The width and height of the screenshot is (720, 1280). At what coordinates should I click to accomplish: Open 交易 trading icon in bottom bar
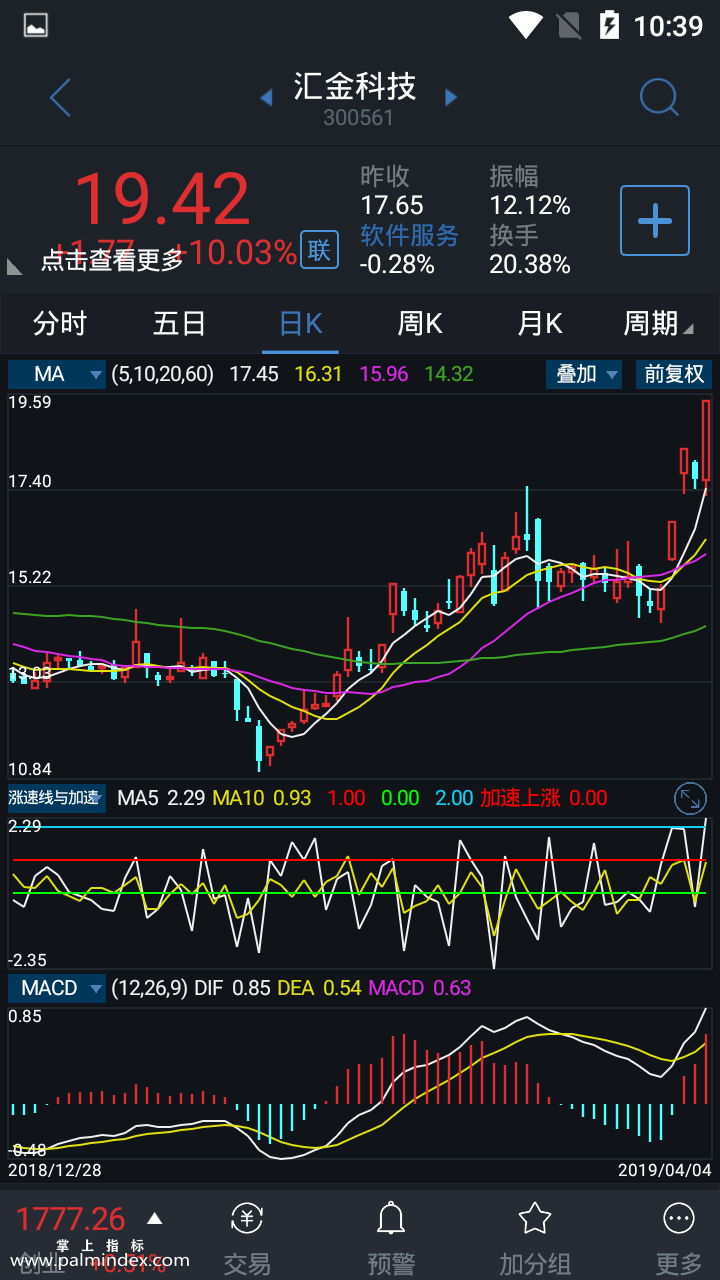click(247, 1218)
